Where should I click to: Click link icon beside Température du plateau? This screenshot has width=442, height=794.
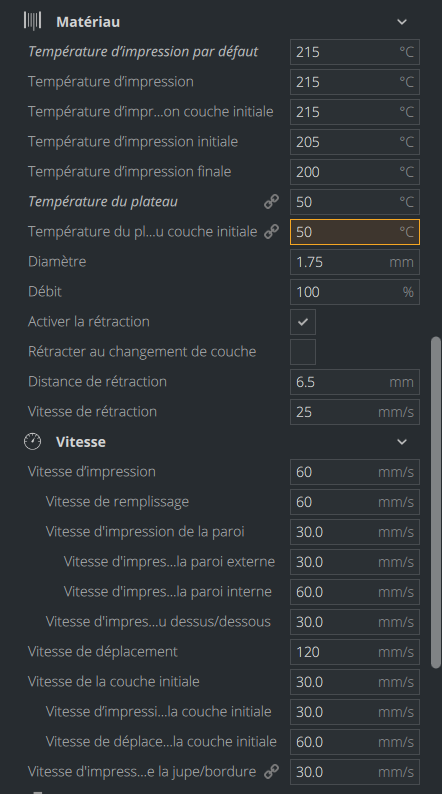point(271,202)
